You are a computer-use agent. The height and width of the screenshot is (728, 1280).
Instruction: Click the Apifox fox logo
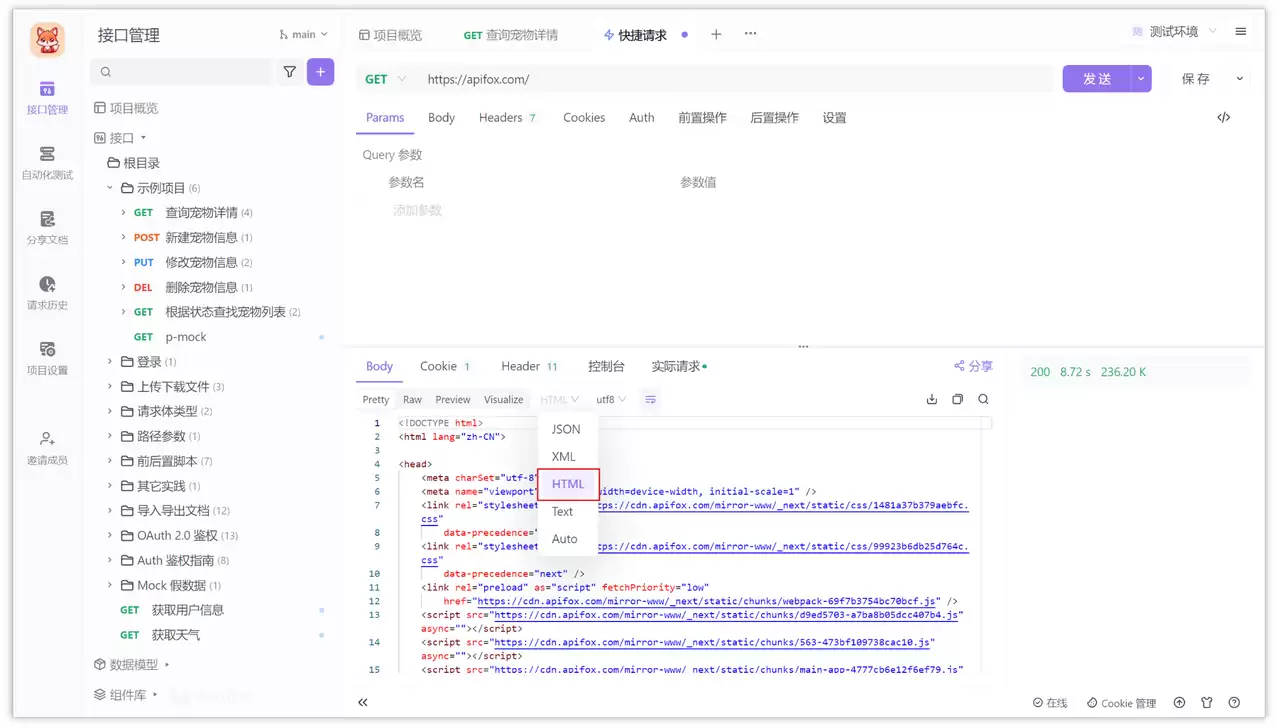[47, 40]
